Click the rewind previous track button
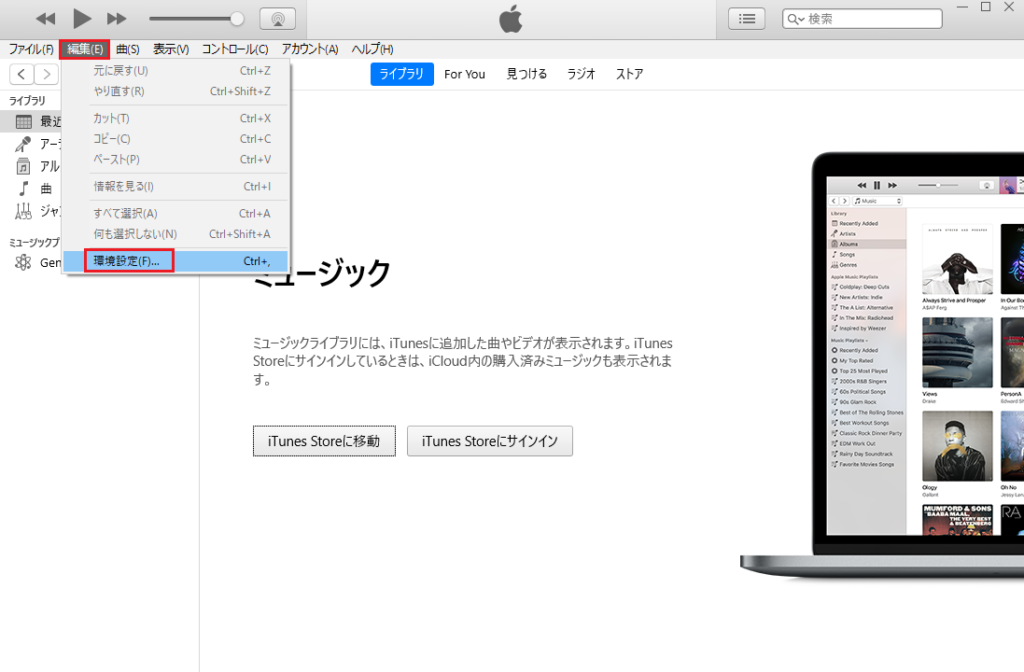 (45, 19)
